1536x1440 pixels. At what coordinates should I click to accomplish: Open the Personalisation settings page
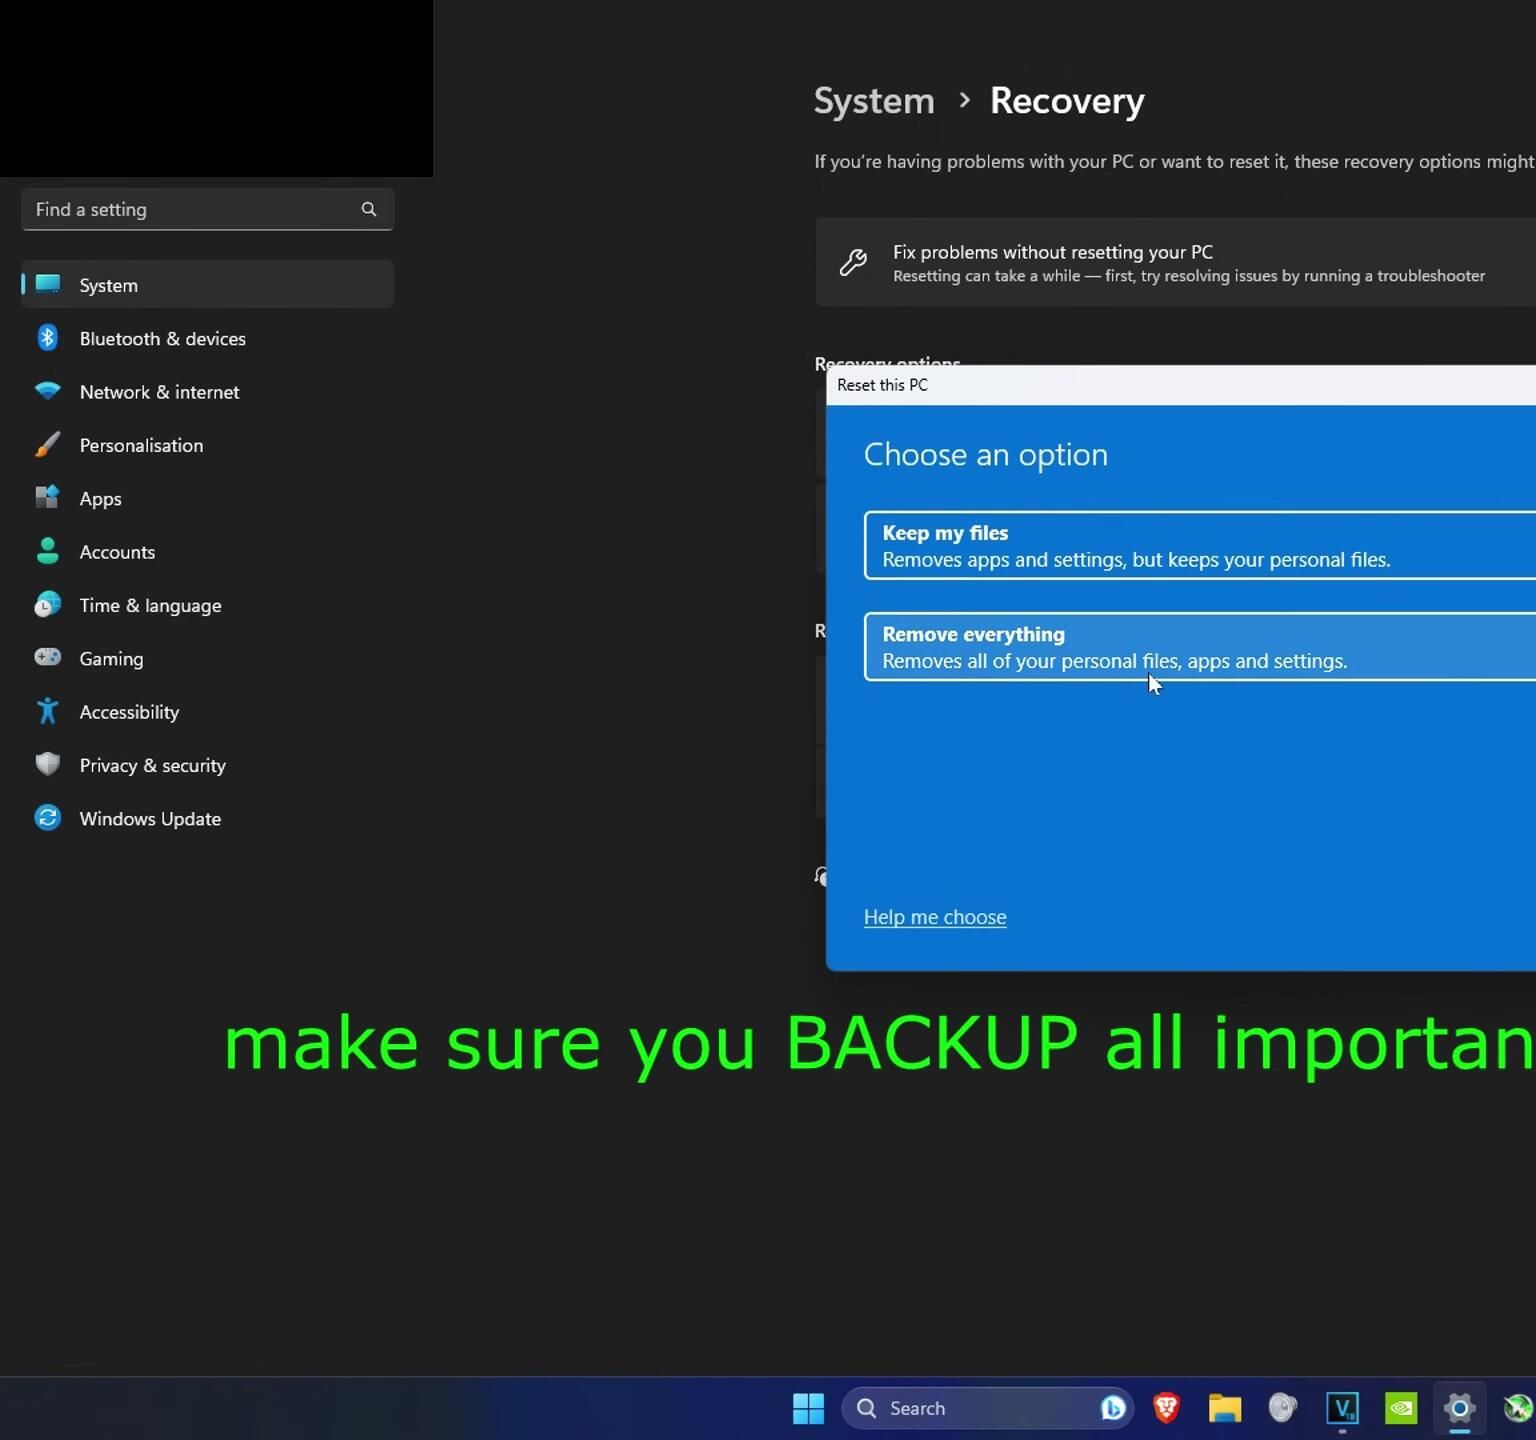point(207,445)
